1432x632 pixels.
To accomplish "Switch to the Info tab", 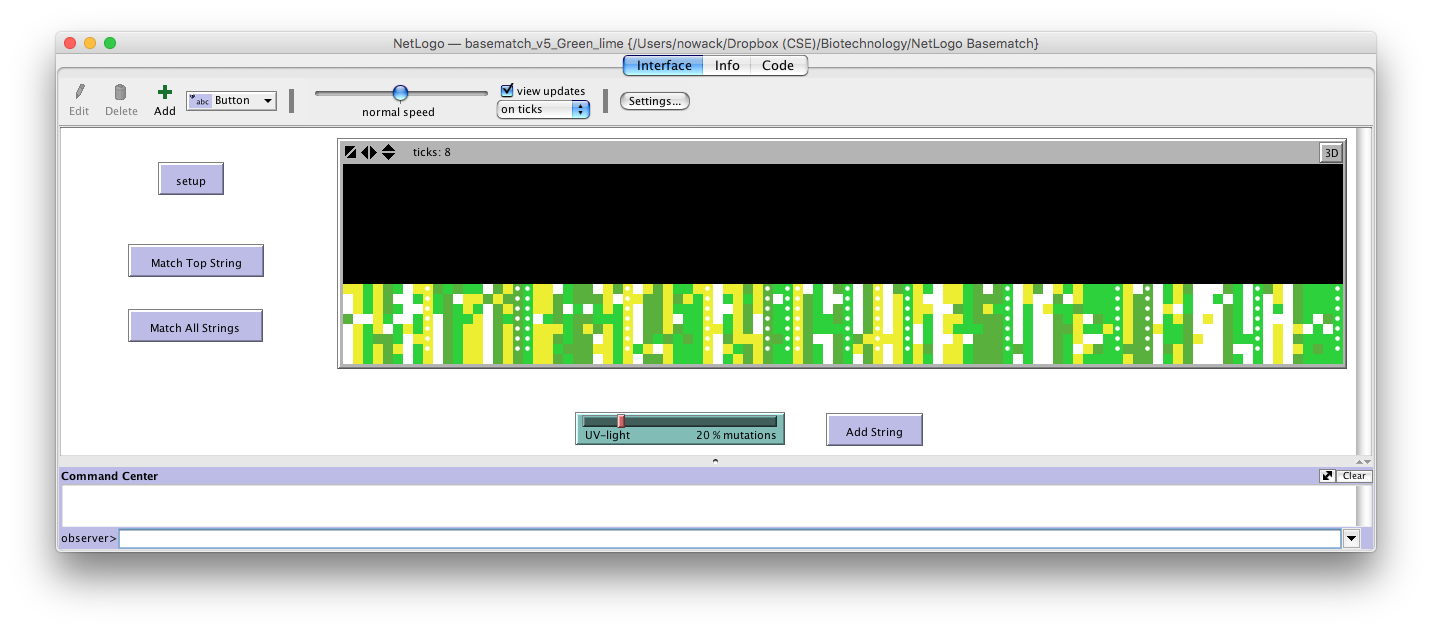I will (x=727, y=65).
